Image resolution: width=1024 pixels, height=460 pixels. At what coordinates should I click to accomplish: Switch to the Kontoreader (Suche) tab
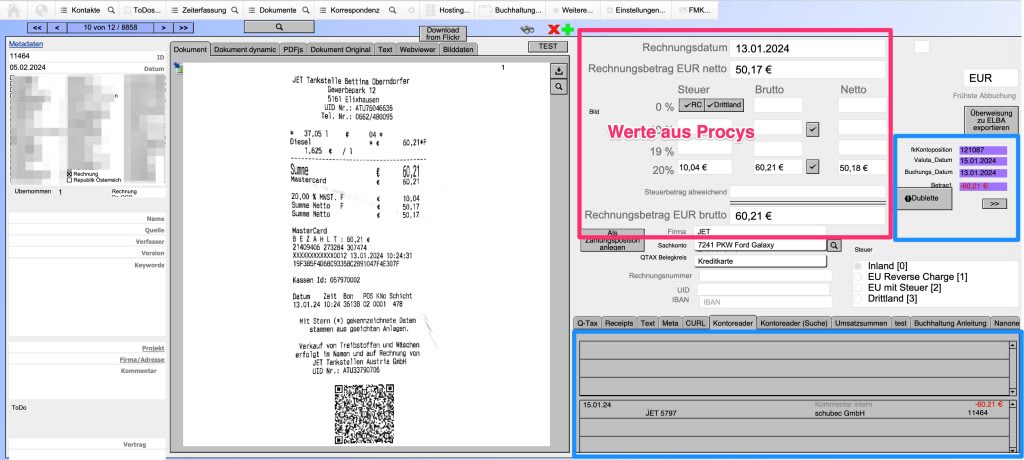click(794, 323)
